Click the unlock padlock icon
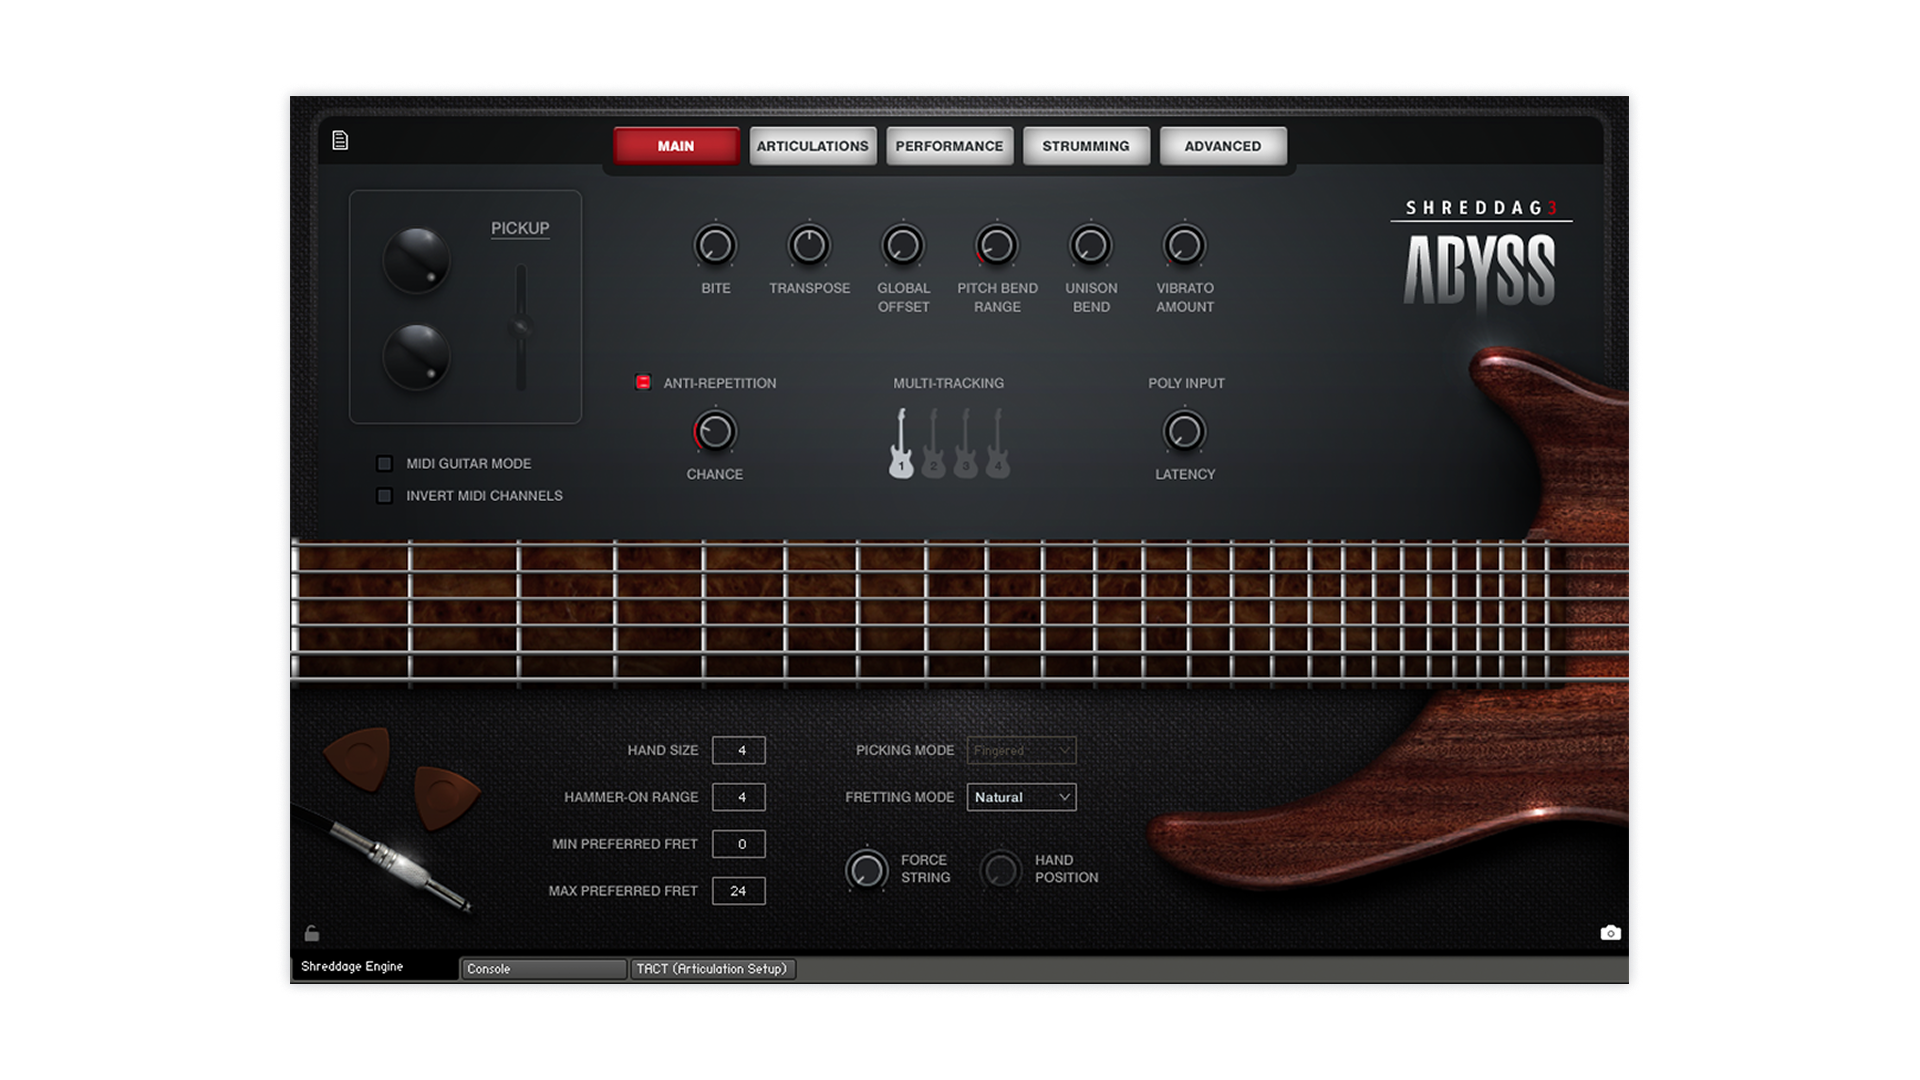 [312, 933]
